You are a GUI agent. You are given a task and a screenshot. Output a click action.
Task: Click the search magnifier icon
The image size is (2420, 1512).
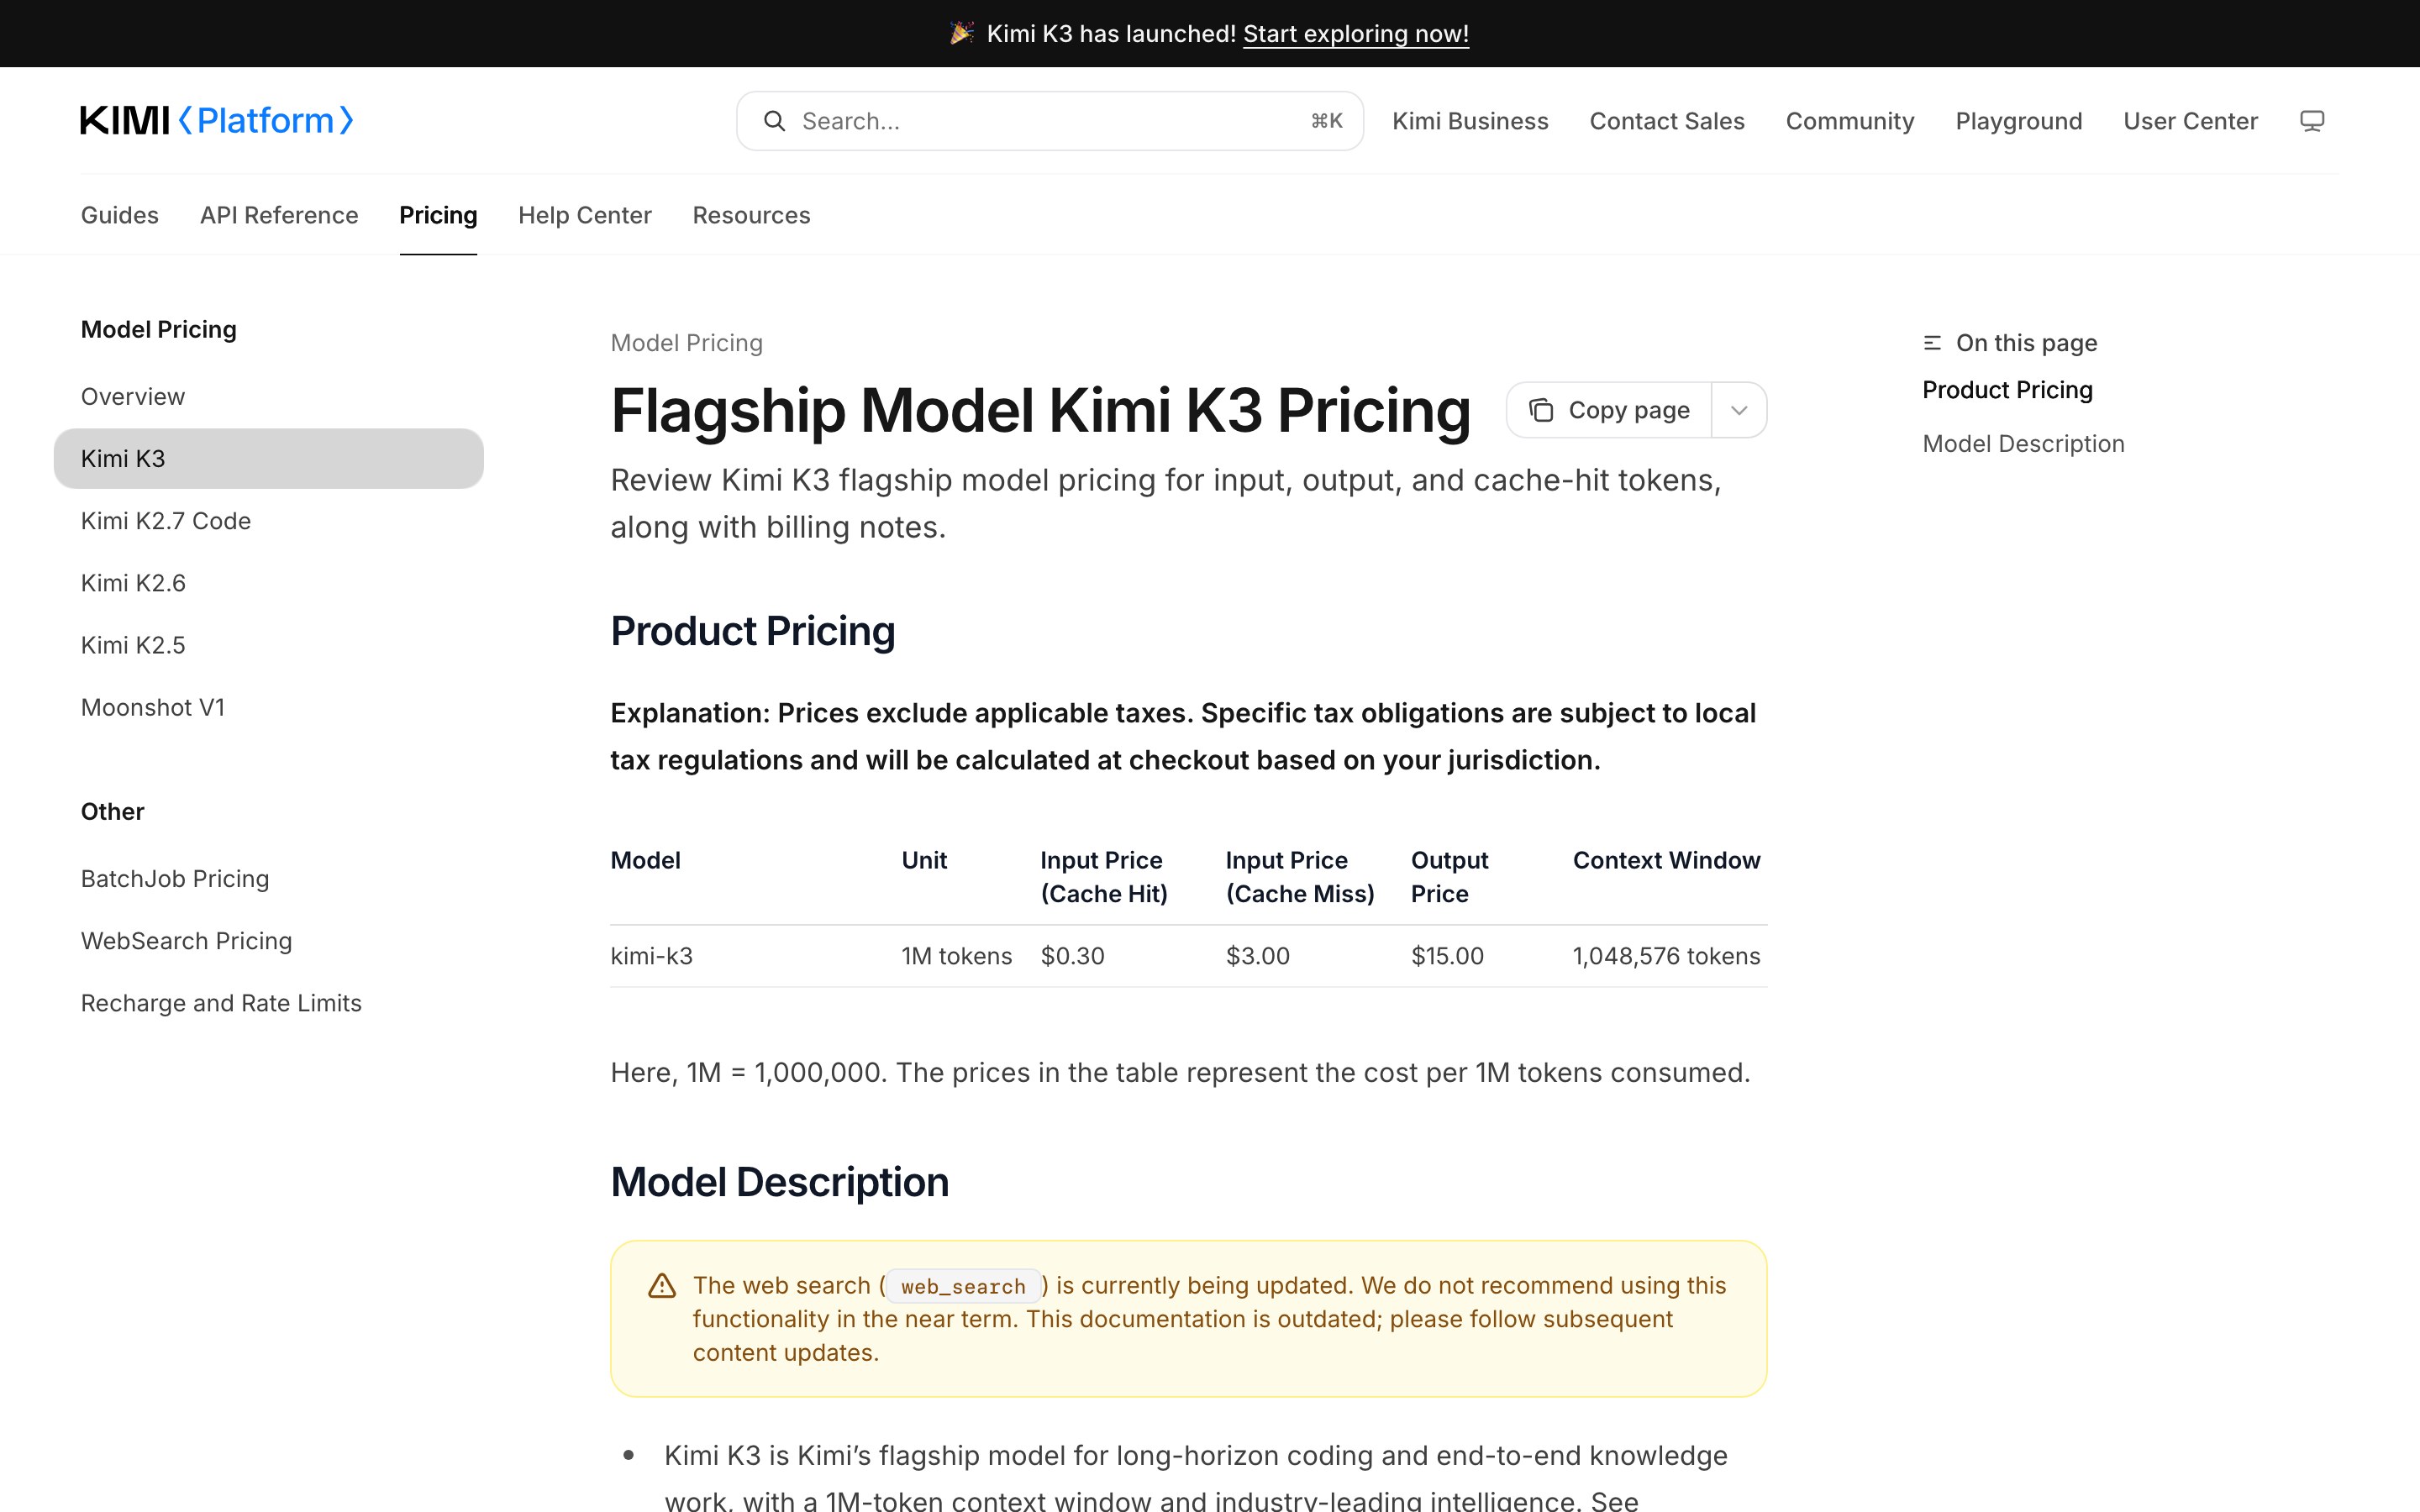(774, 121)
